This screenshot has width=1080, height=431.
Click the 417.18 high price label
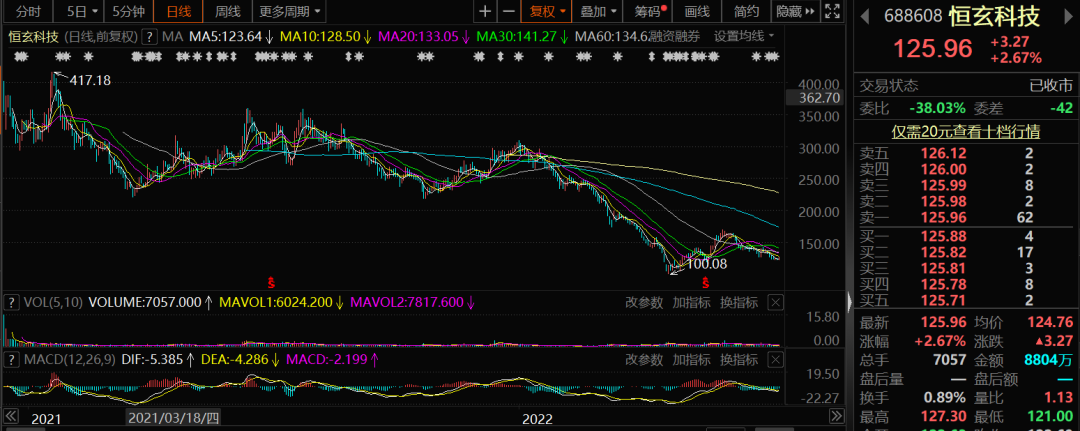point(90,81)
